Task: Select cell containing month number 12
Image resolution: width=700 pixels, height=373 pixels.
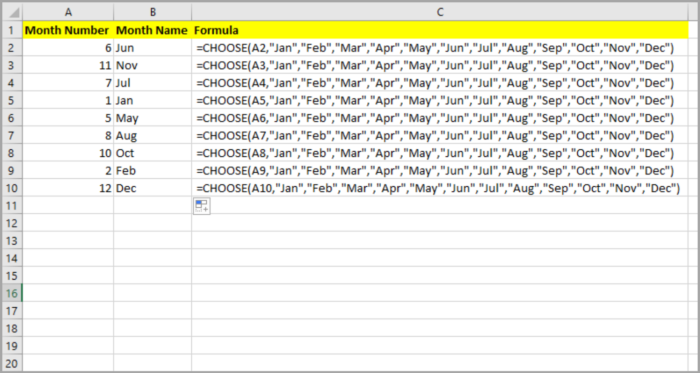Action: click(x=68, y=188)
